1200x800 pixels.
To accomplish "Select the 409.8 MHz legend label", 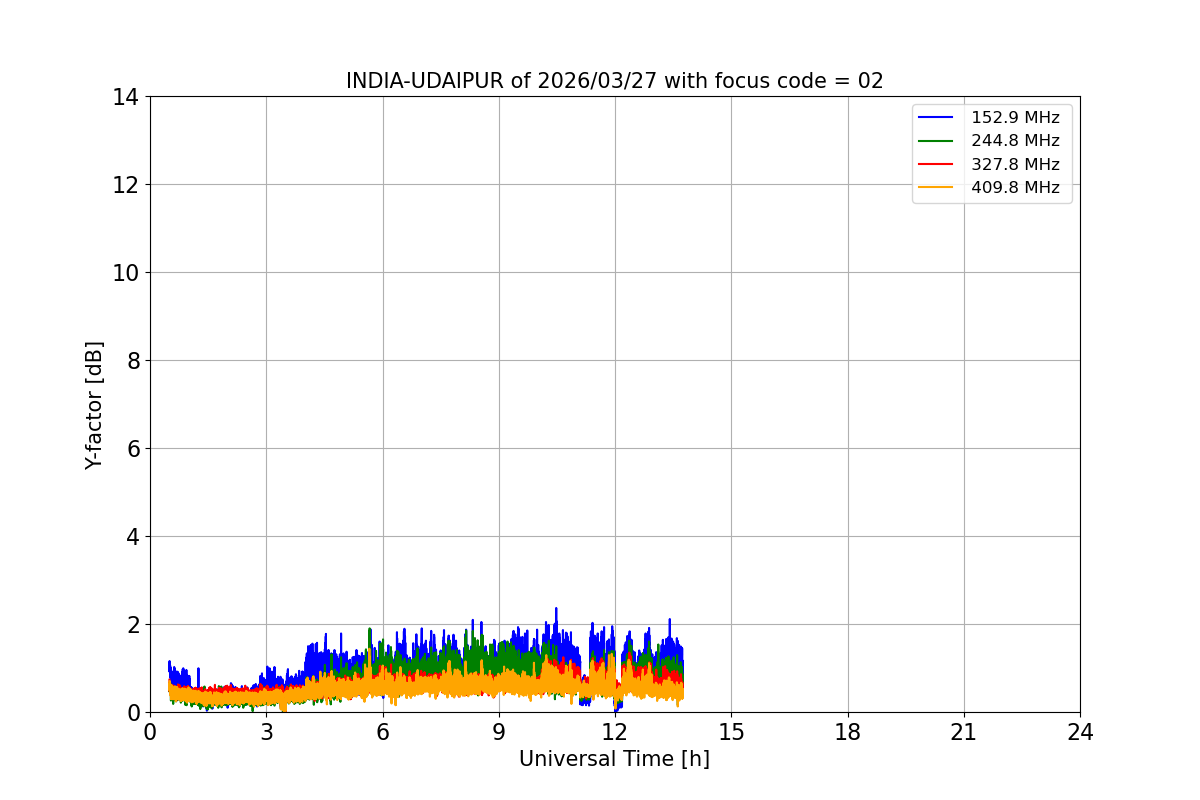I will click(x=1015, y=187).
